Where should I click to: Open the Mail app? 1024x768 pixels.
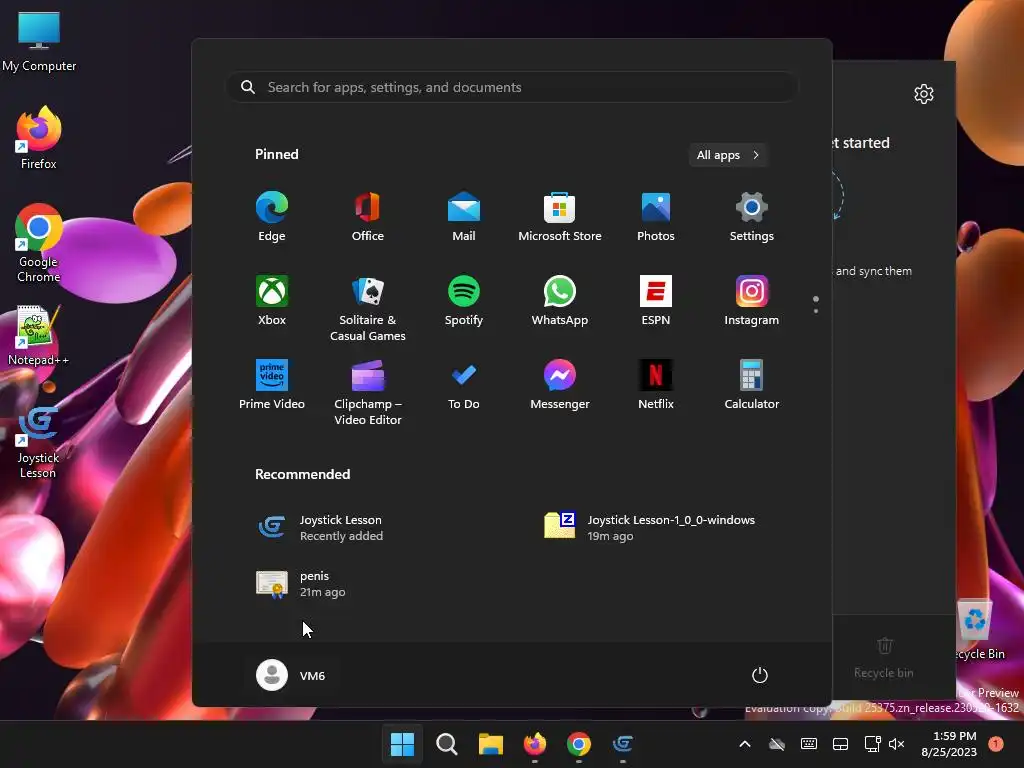464,217
